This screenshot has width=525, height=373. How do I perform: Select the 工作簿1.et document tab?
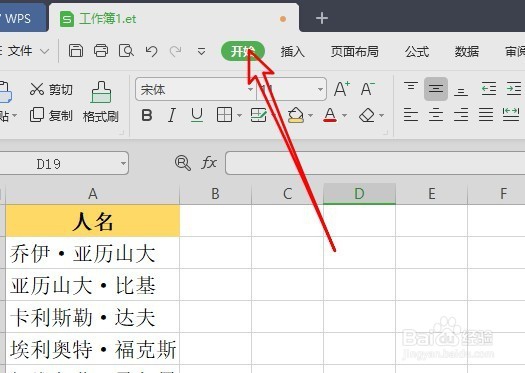(174, 19)
